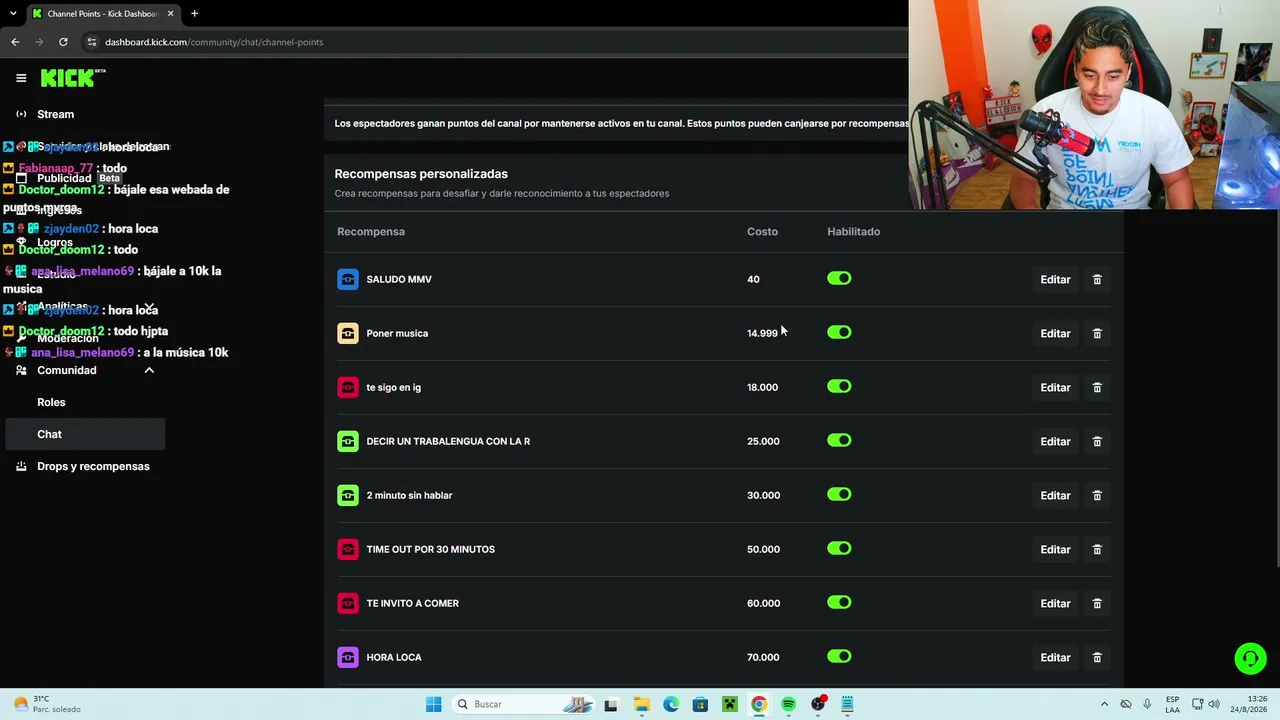The width and height of the screenshot is (1280, 720).
Task: Edit the te sigo en ig reward
Action: point(1055,388)
